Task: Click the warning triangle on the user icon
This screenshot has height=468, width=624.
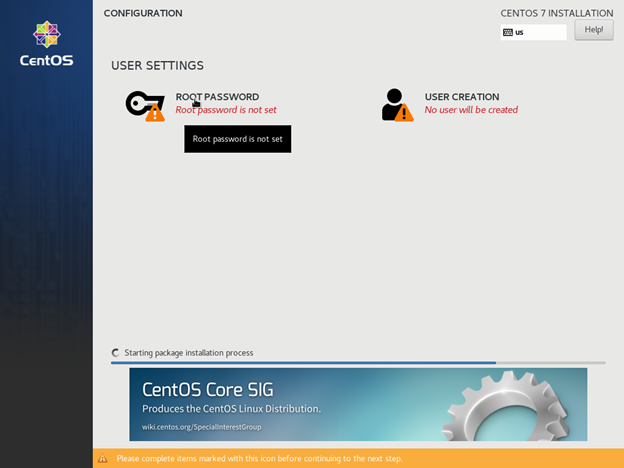Action: [x=404, y=114]
